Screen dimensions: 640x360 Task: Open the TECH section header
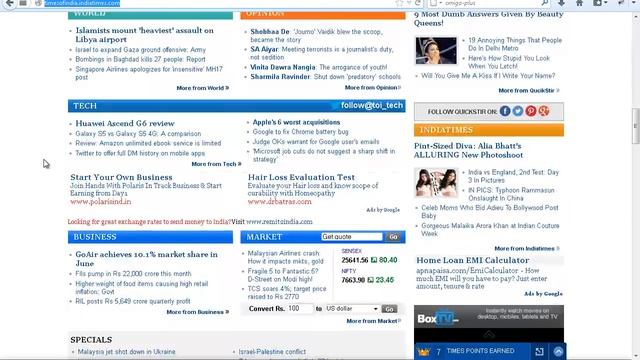coord(85,106)
